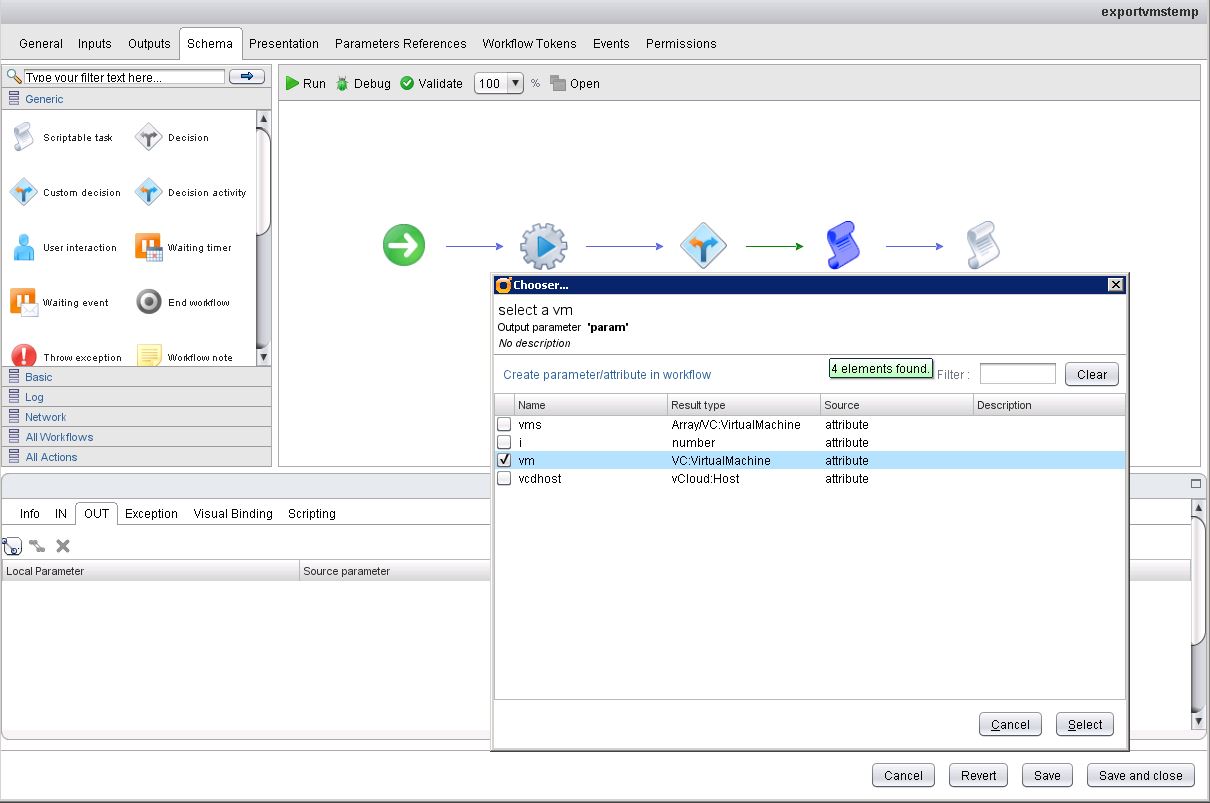Click the Debug icon in the toolbar

362,84
